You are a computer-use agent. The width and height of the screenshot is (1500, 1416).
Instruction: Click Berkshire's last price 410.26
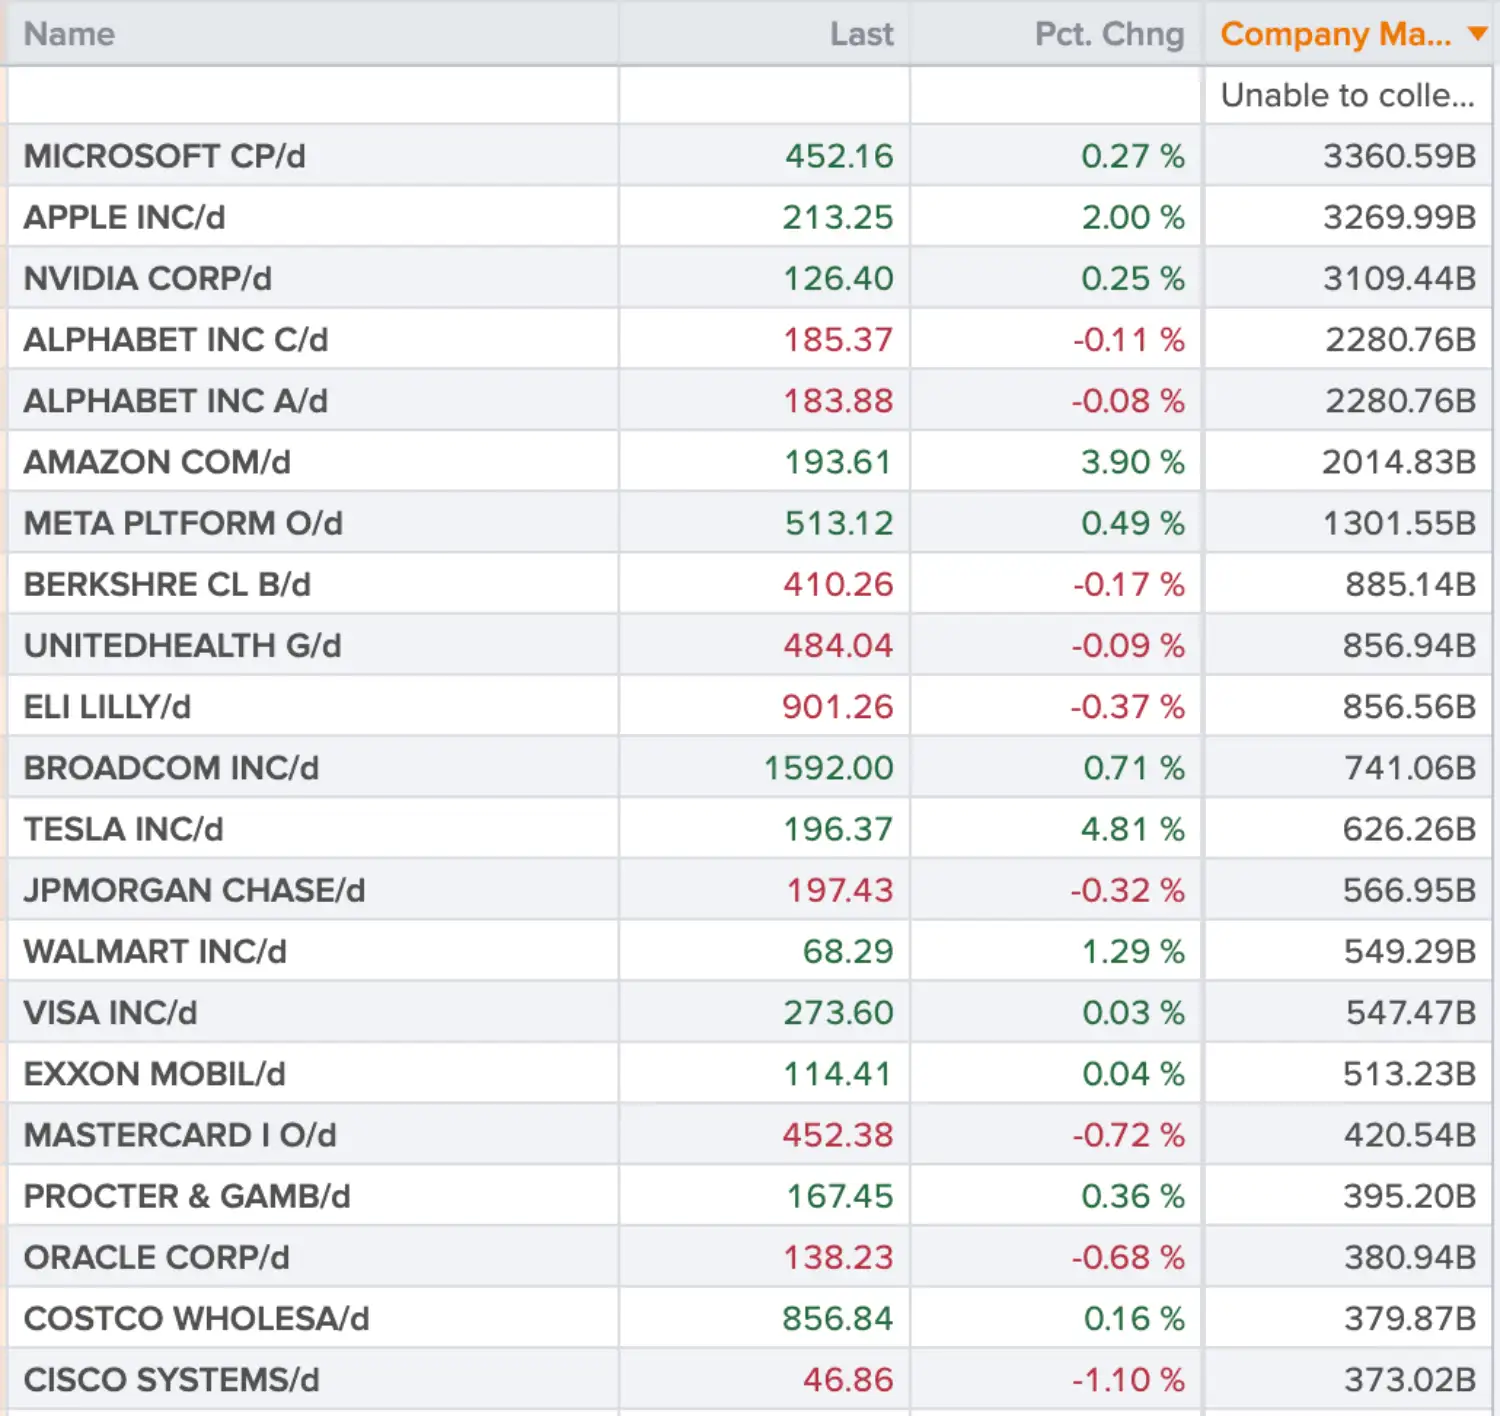[838, 584]
